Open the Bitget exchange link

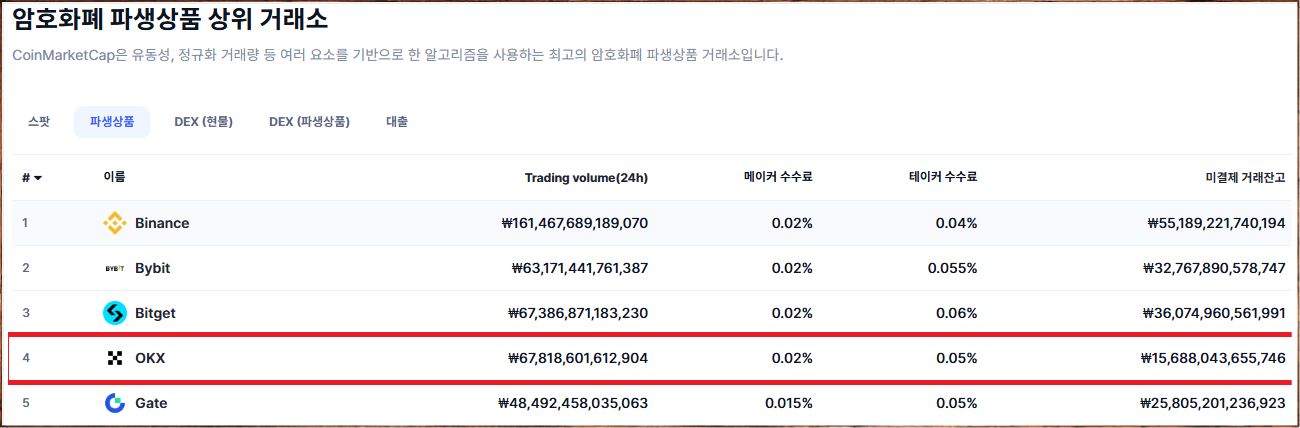155,313
